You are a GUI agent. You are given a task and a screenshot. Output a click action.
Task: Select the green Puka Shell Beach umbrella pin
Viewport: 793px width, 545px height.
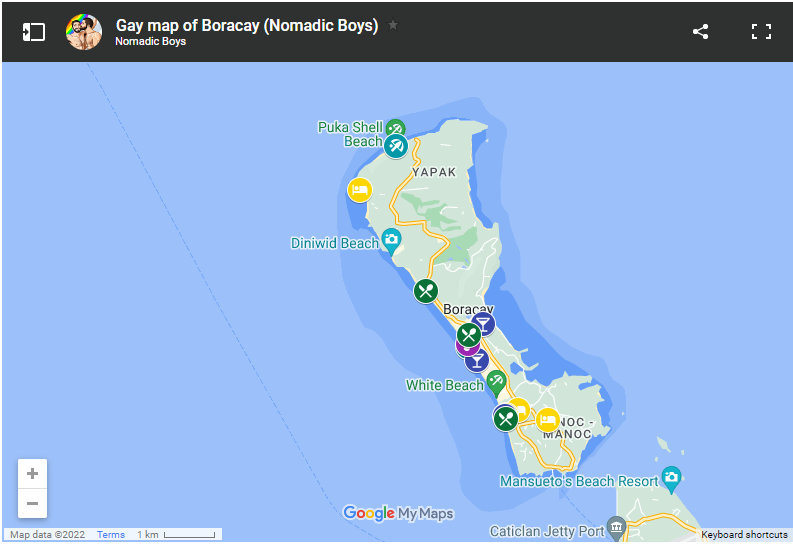click(396, 126)
